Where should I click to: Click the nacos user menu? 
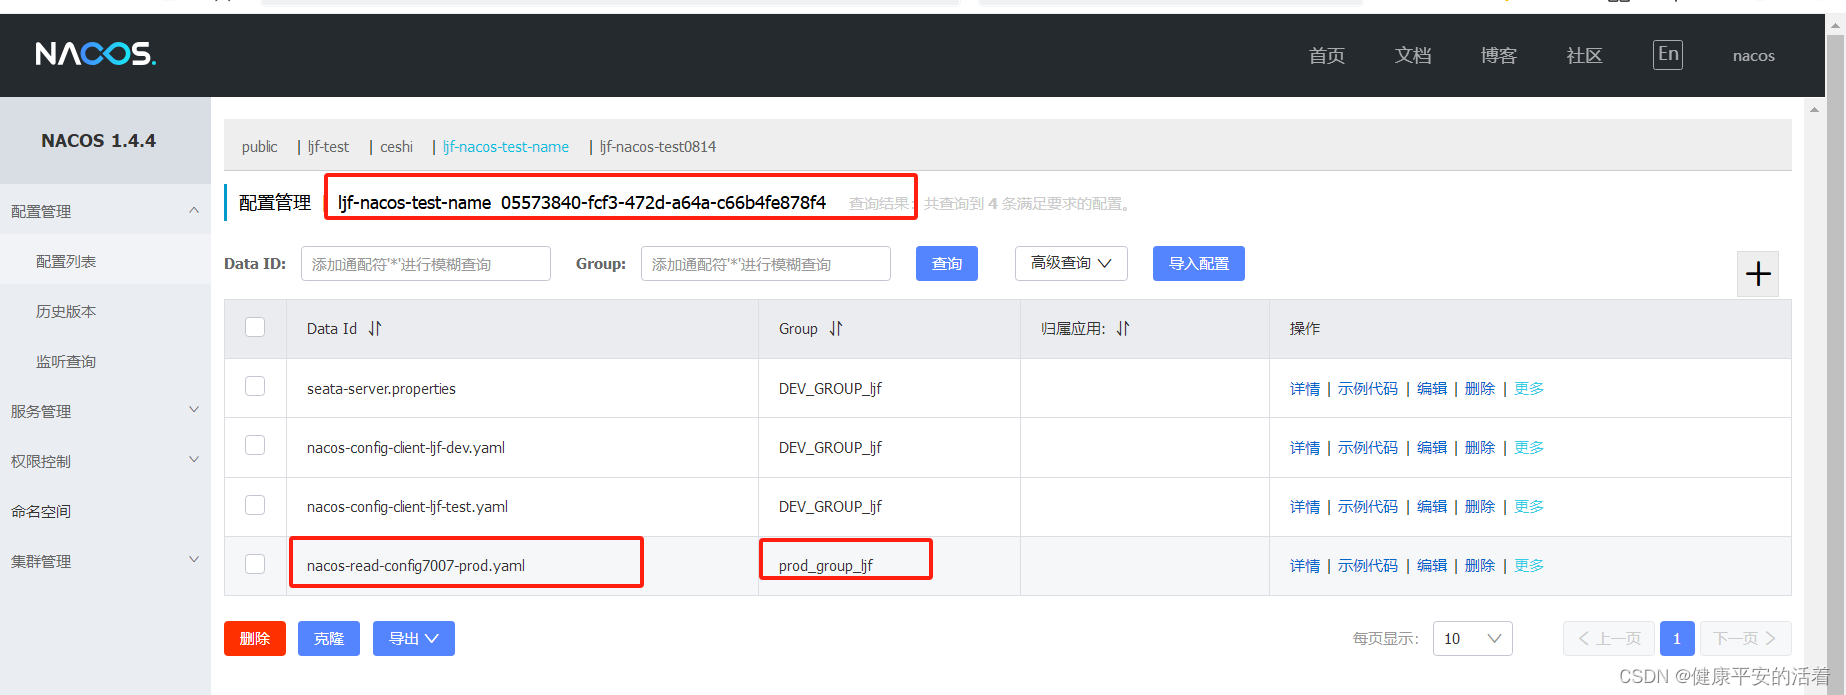[1754, 56]
